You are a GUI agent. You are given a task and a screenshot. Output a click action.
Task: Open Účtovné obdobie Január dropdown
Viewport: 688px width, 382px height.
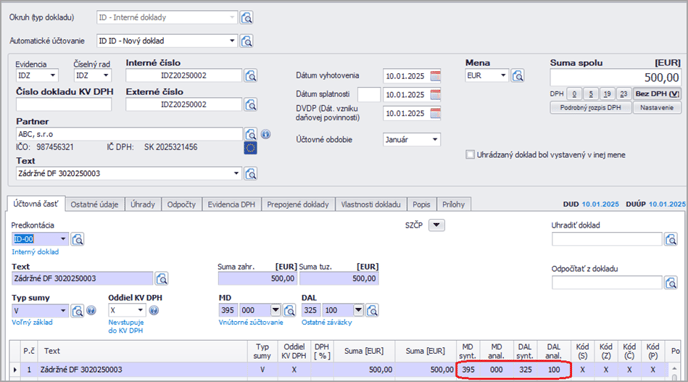[435, 139]
